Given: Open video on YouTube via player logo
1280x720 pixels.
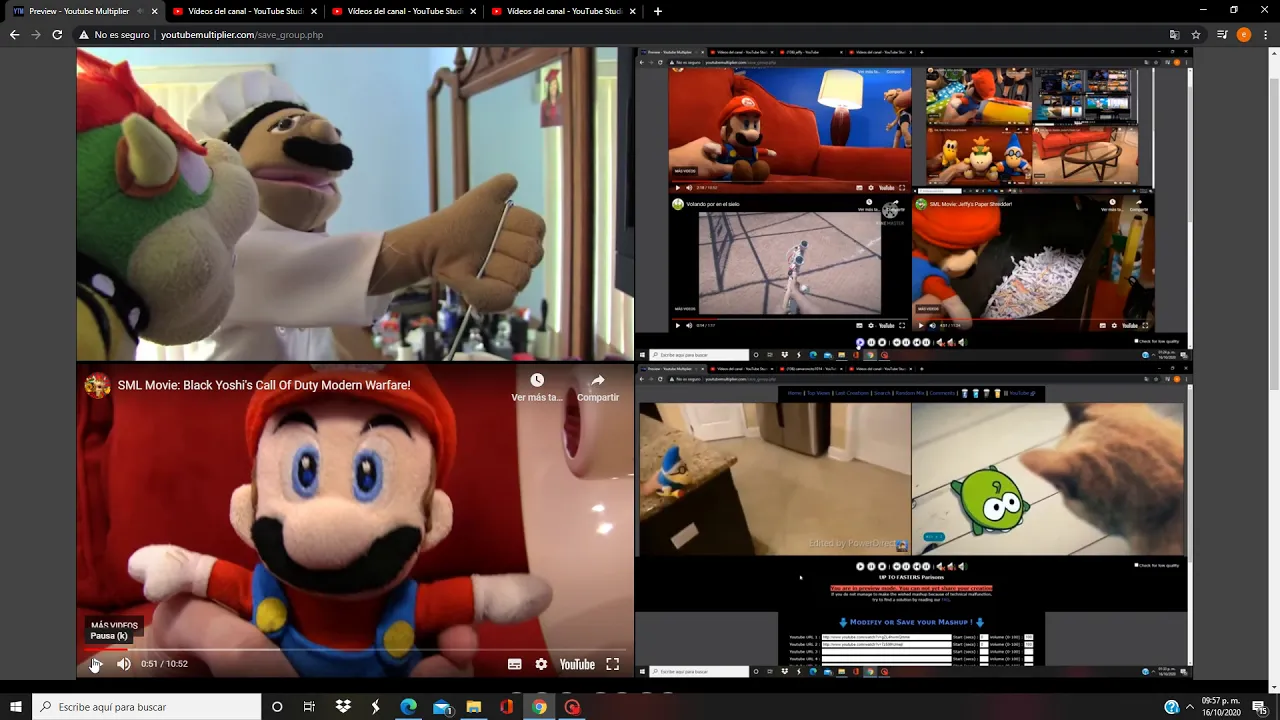Looking at the screenshot, I should coord(577,664).
